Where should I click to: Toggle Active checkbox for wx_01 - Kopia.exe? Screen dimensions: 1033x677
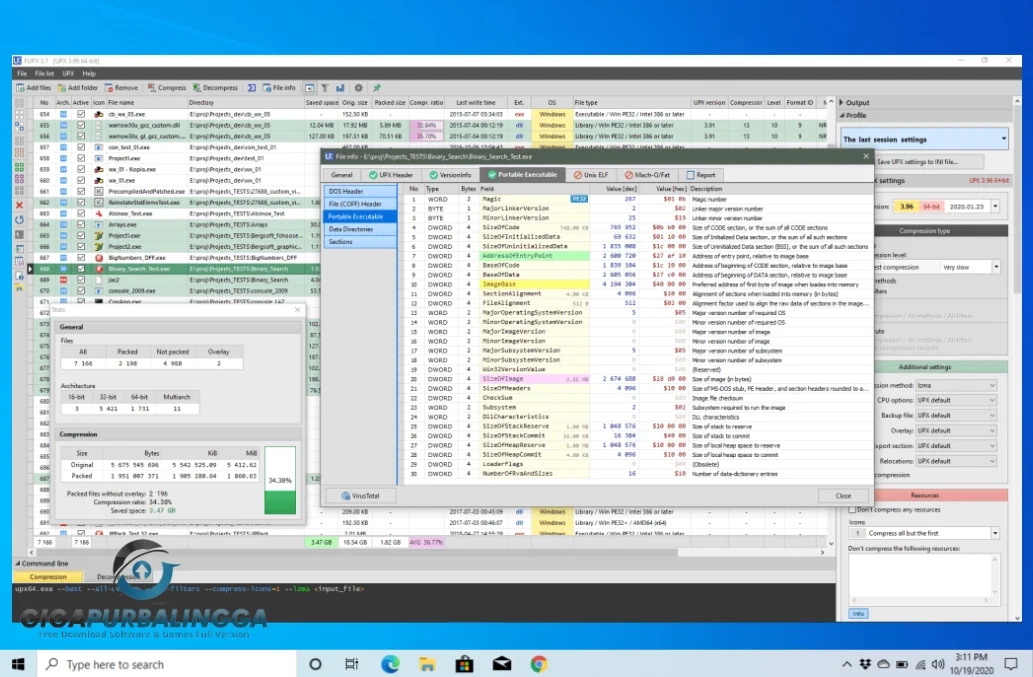(x=81, y=169)
